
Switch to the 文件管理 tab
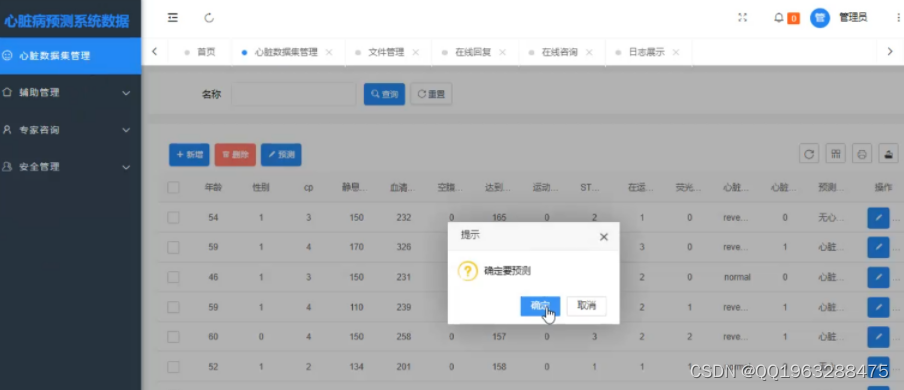point(386,52)
